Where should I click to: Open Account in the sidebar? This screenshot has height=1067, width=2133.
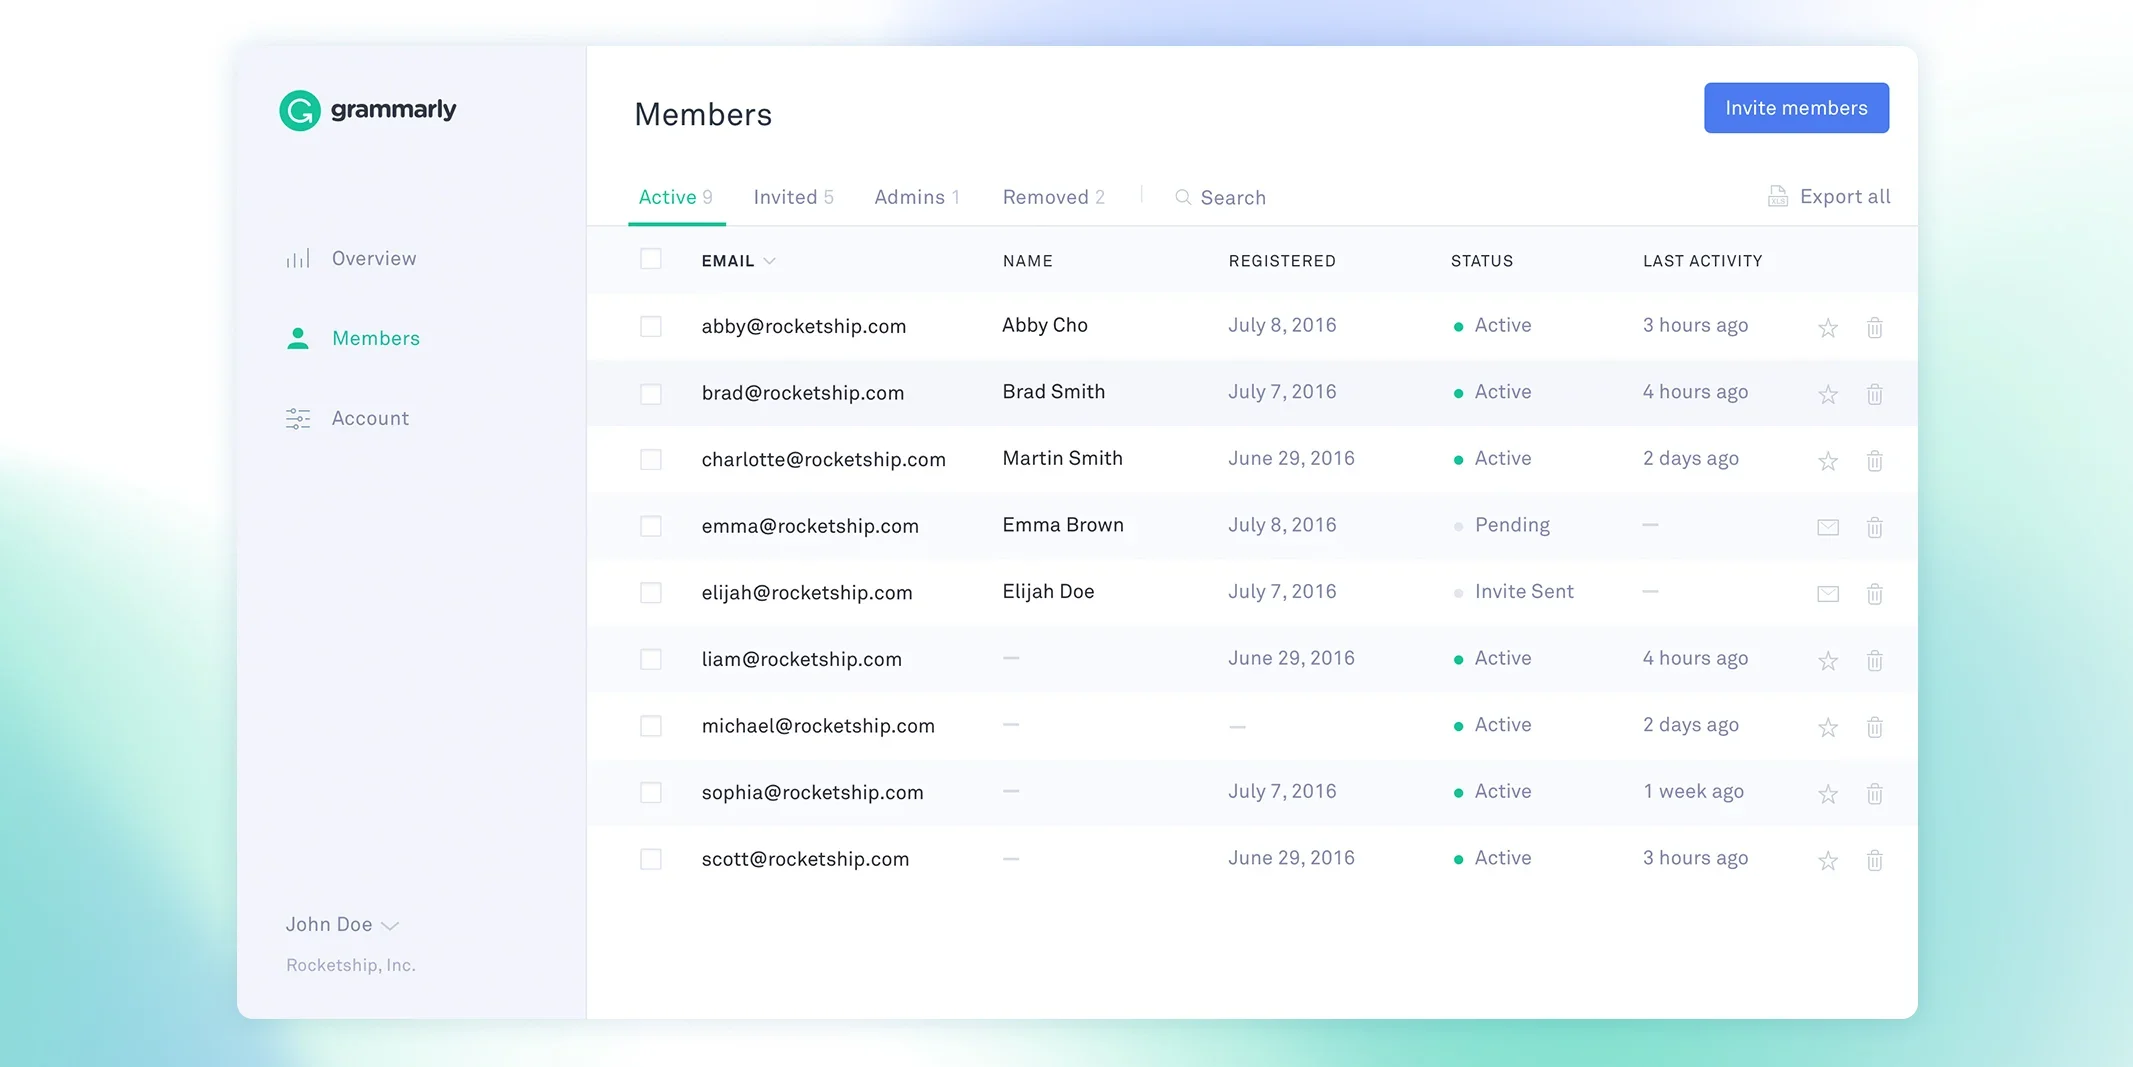click(347, 418)
